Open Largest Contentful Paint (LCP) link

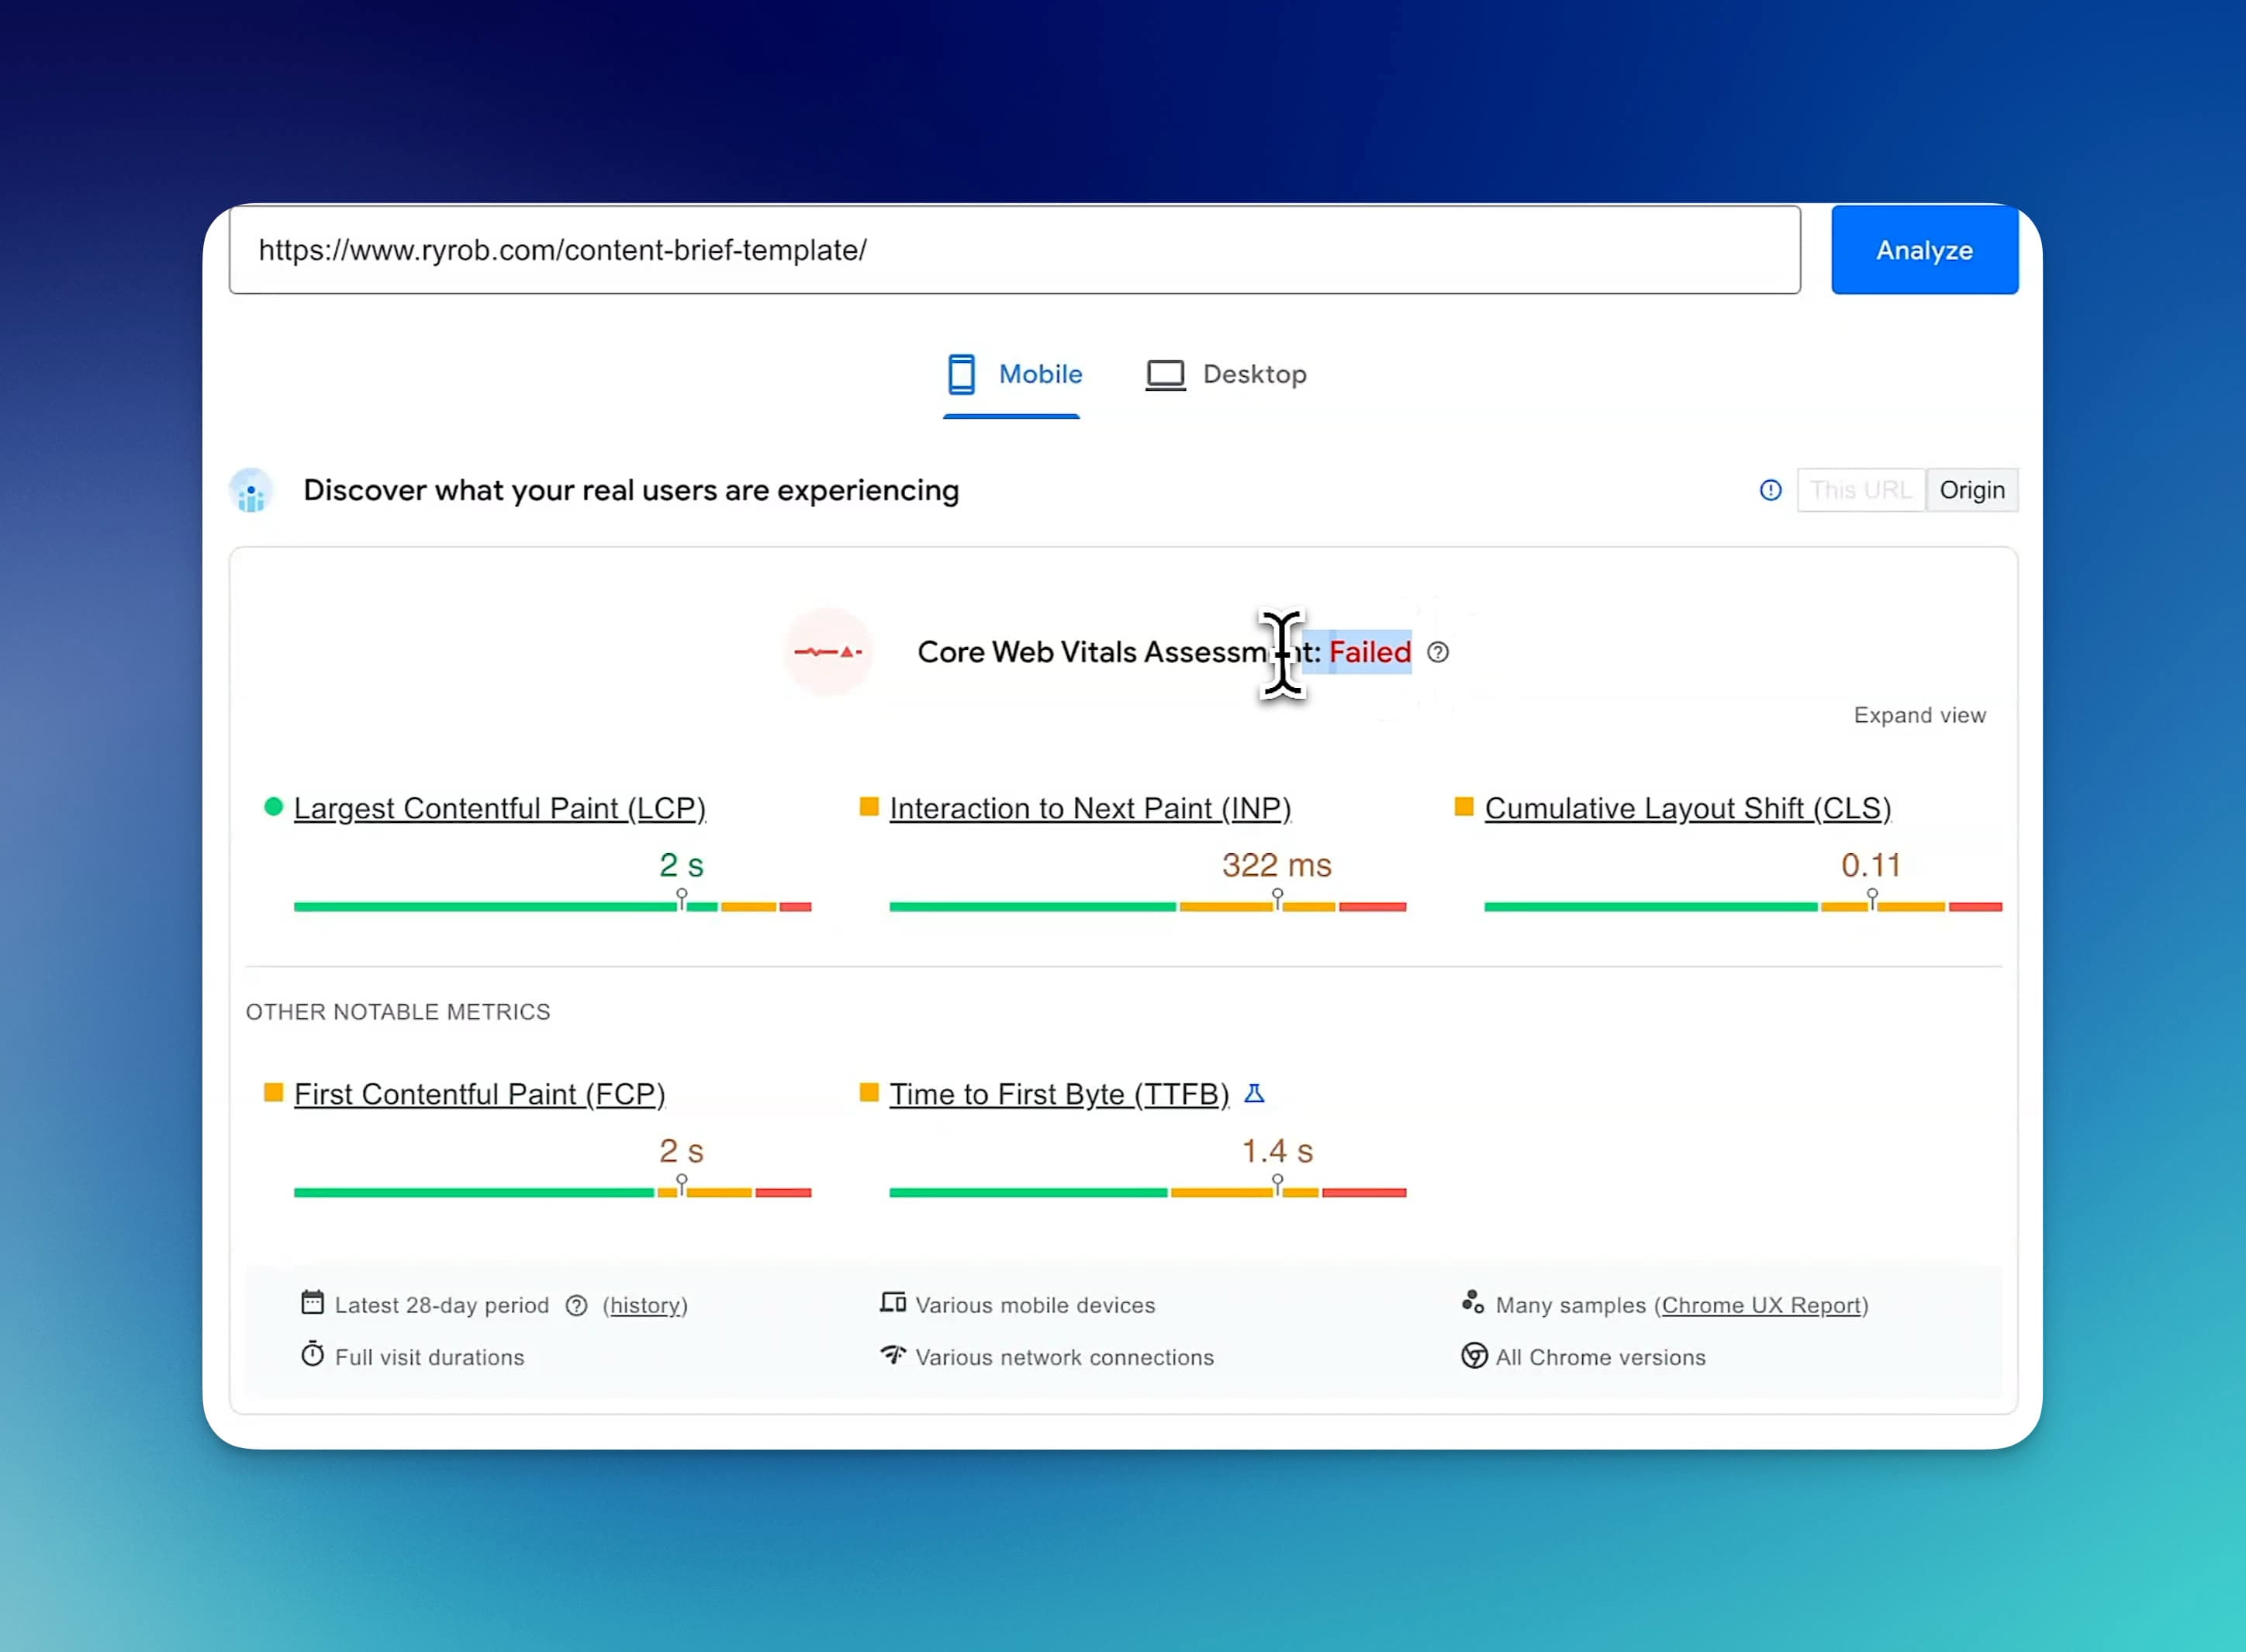(x=499, y=808)
